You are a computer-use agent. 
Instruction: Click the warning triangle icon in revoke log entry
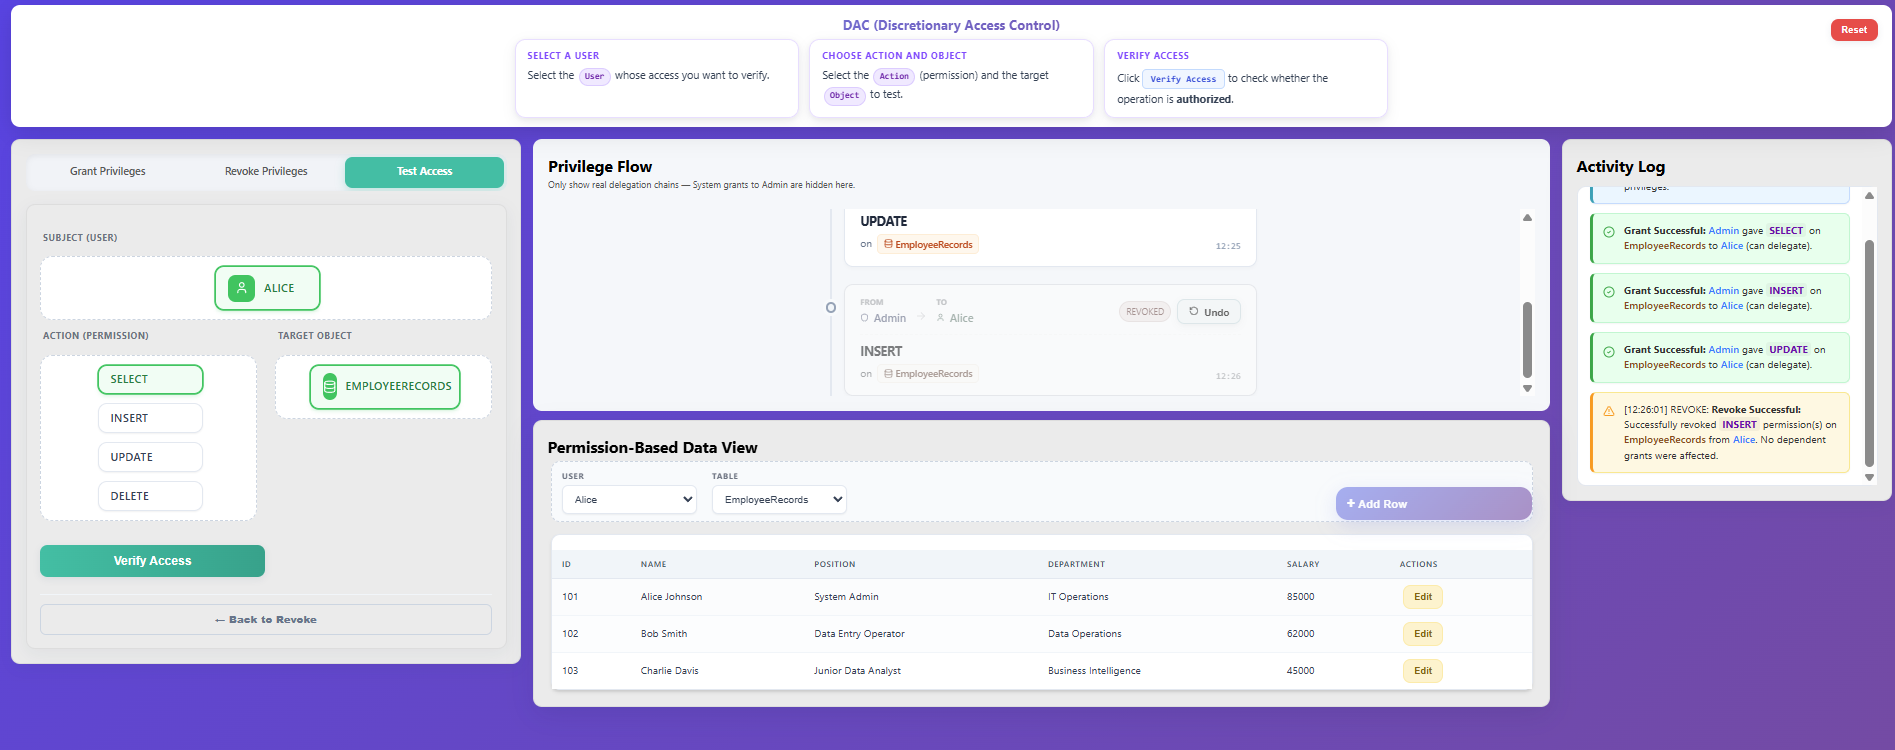(x=1609, y=411)
